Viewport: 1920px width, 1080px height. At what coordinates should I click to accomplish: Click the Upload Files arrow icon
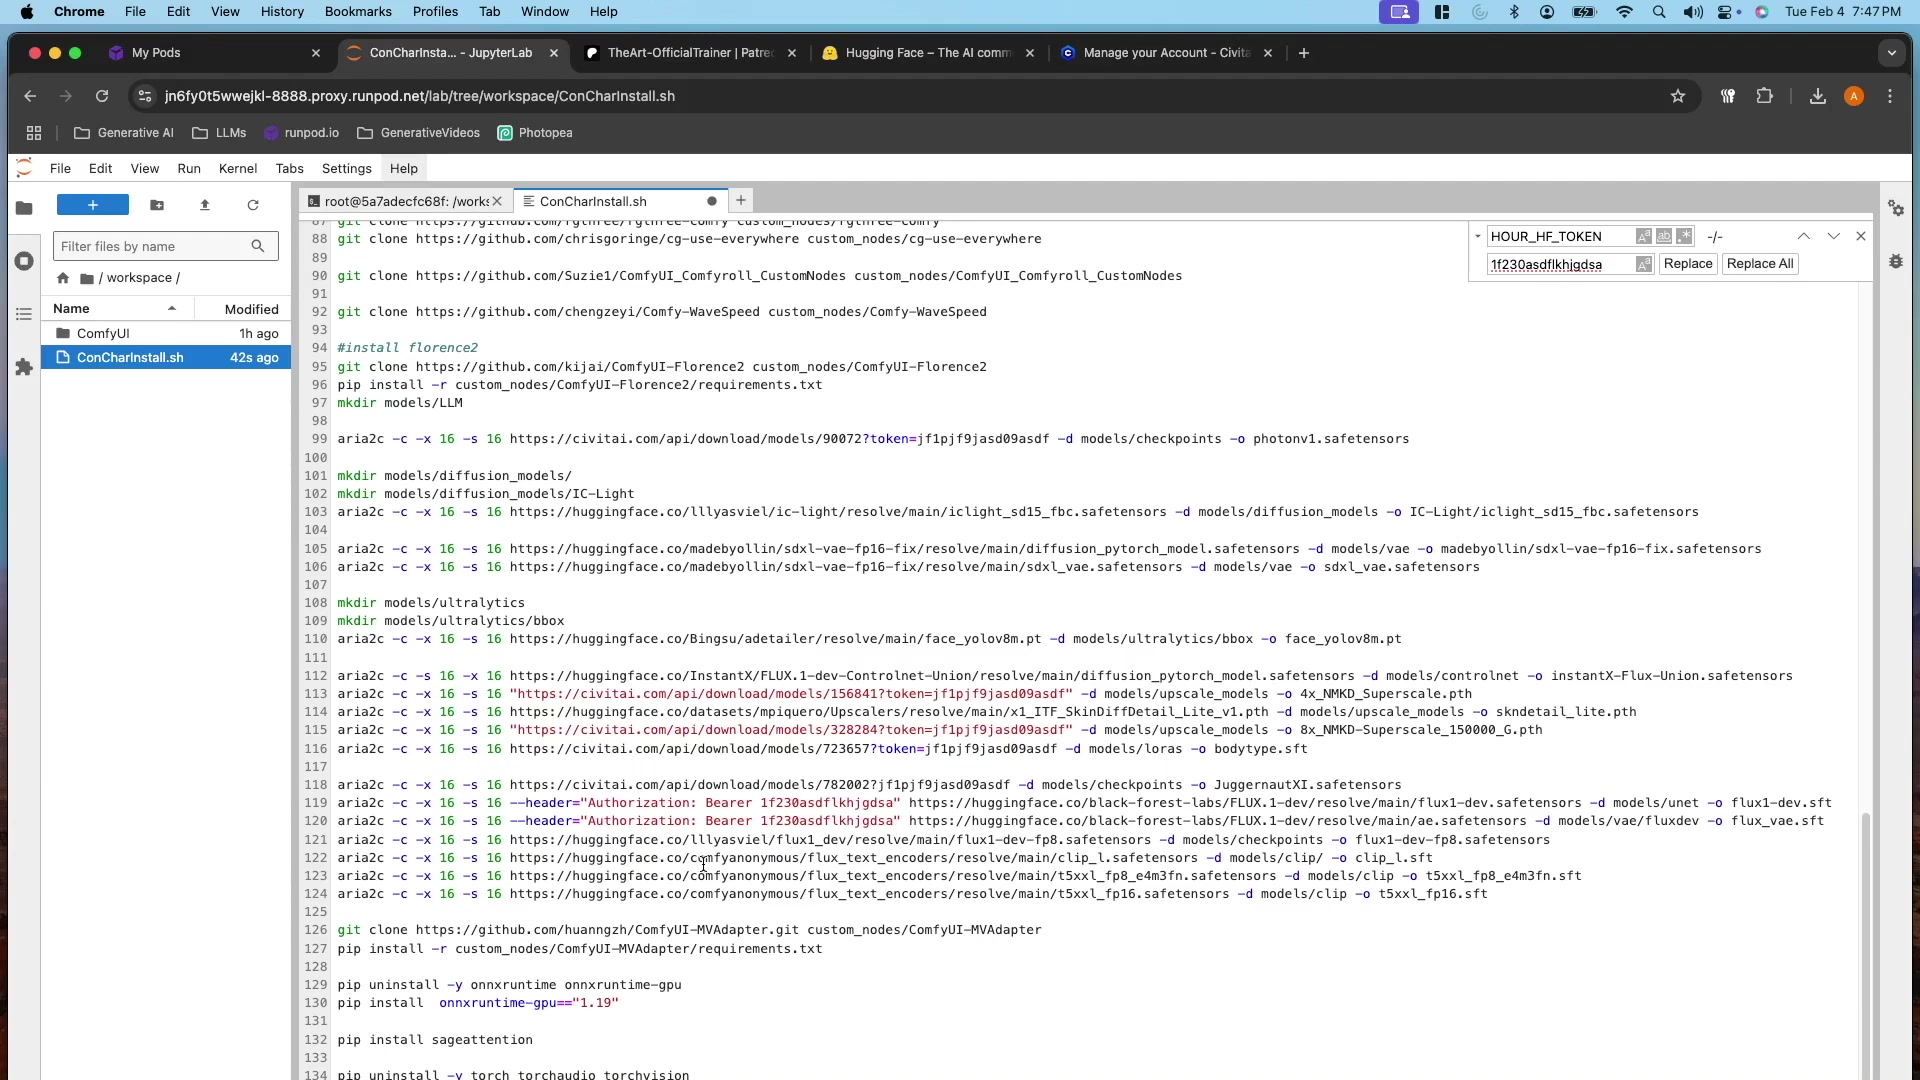(x=205, y=205)
